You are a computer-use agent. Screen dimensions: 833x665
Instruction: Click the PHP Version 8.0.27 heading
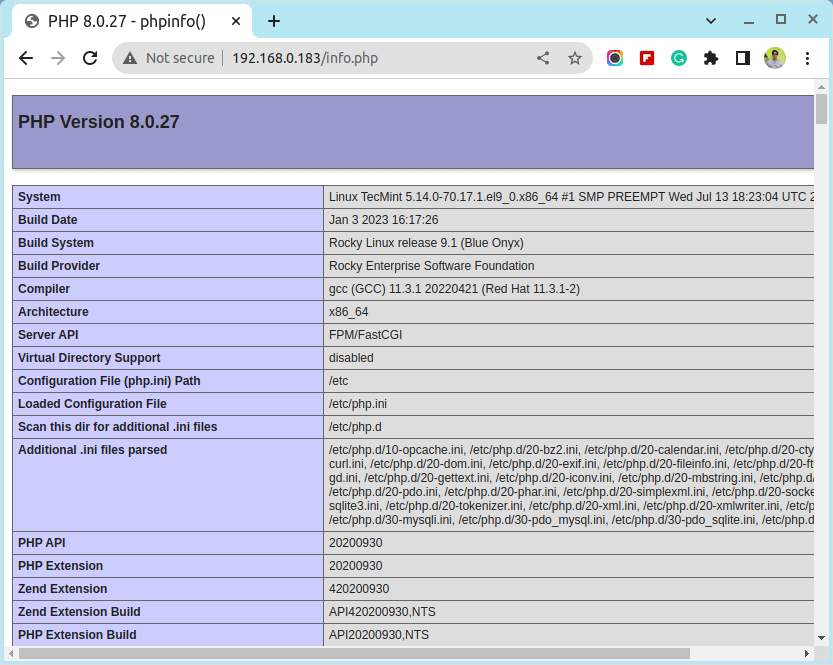99,122
